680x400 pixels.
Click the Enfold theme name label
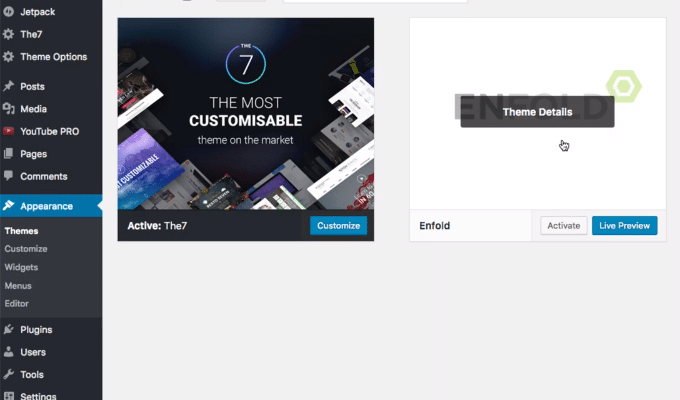435,226
